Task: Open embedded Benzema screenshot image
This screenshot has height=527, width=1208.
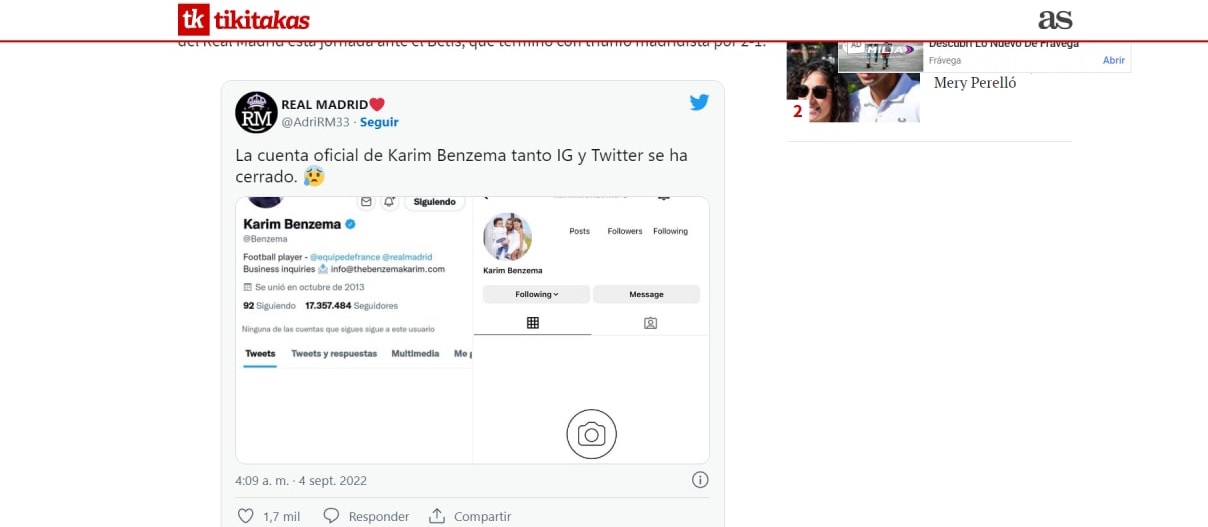Action: tap(472, 330)
